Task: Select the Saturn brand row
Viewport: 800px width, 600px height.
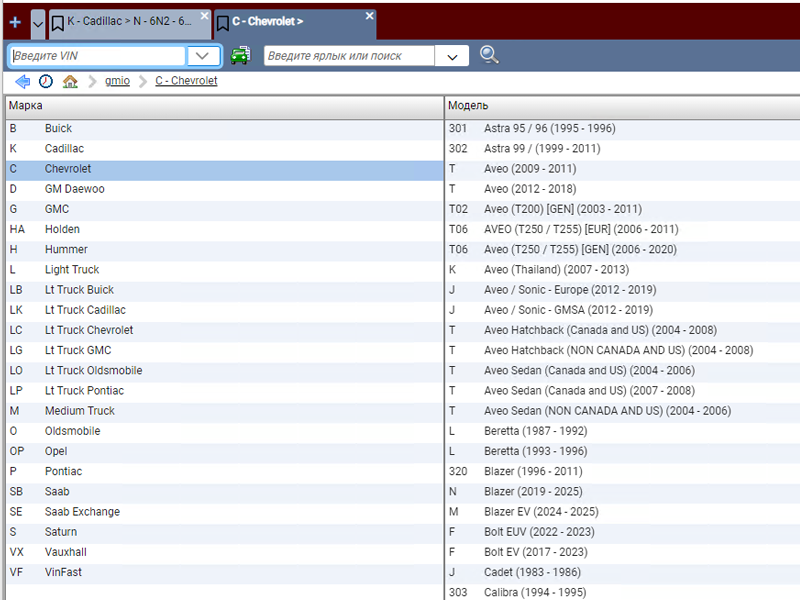Action: click(x=224, y=532)
